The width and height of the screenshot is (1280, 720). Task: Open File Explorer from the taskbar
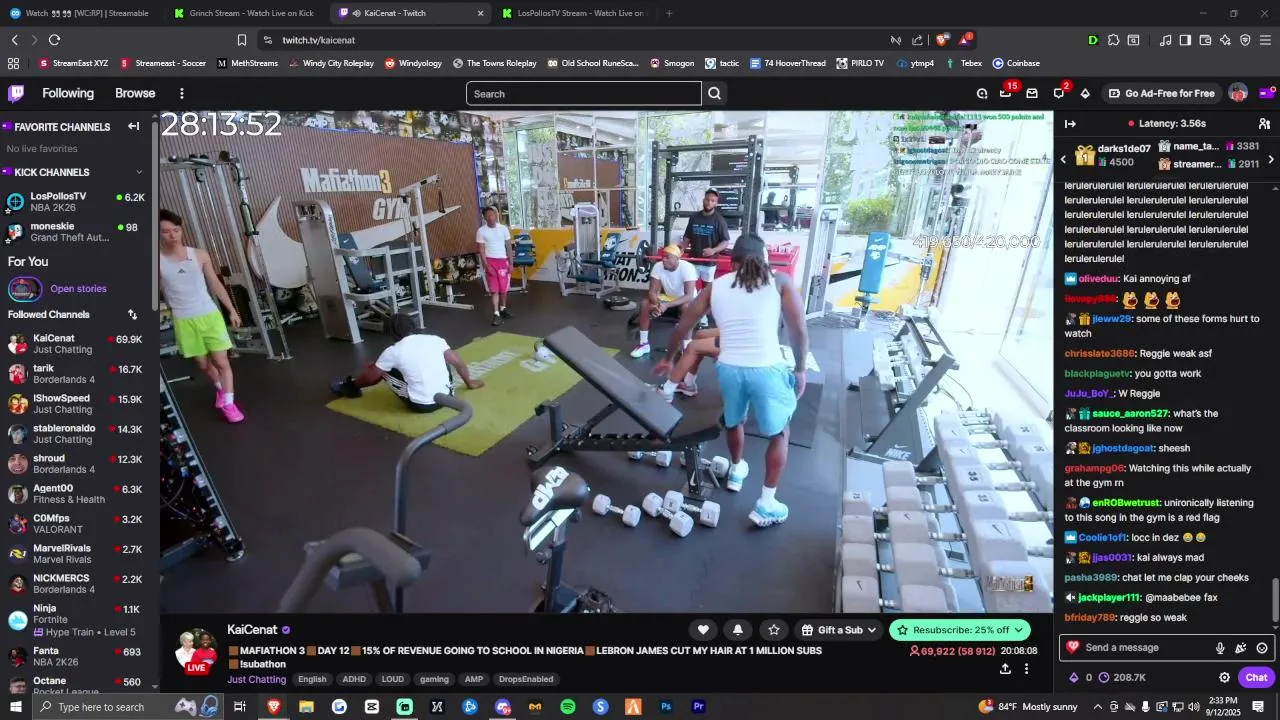click(x=306, y=706)
